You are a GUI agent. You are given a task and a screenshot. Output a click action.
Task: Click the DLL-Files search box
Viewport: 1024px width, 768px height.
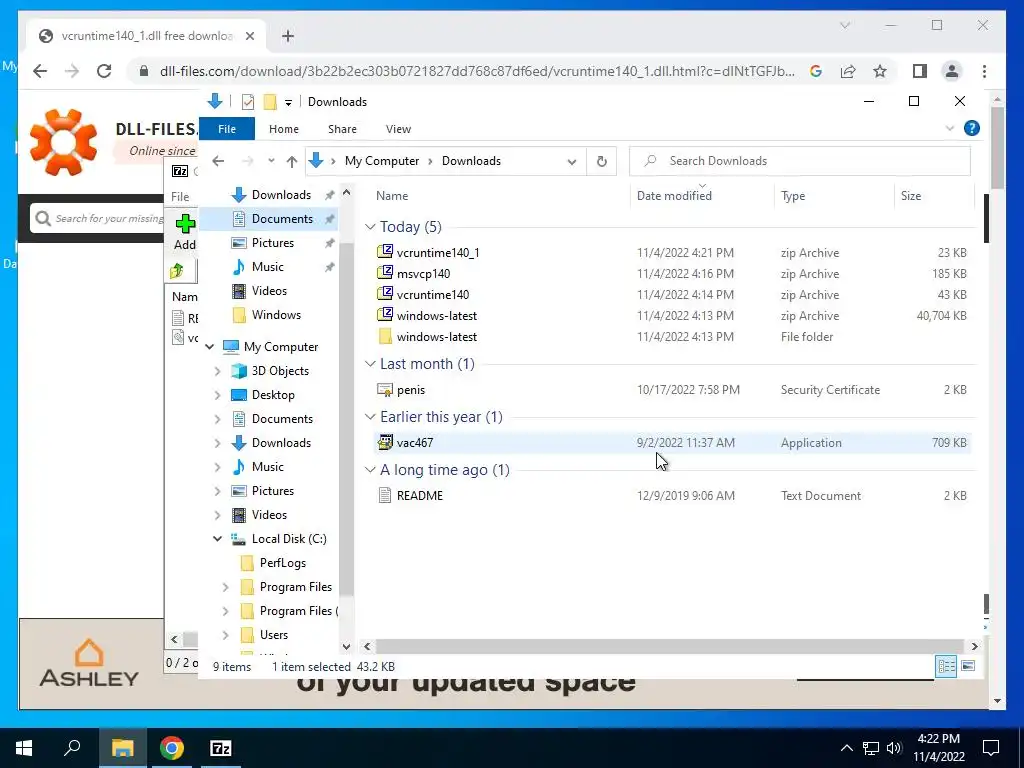click(98, 218)
